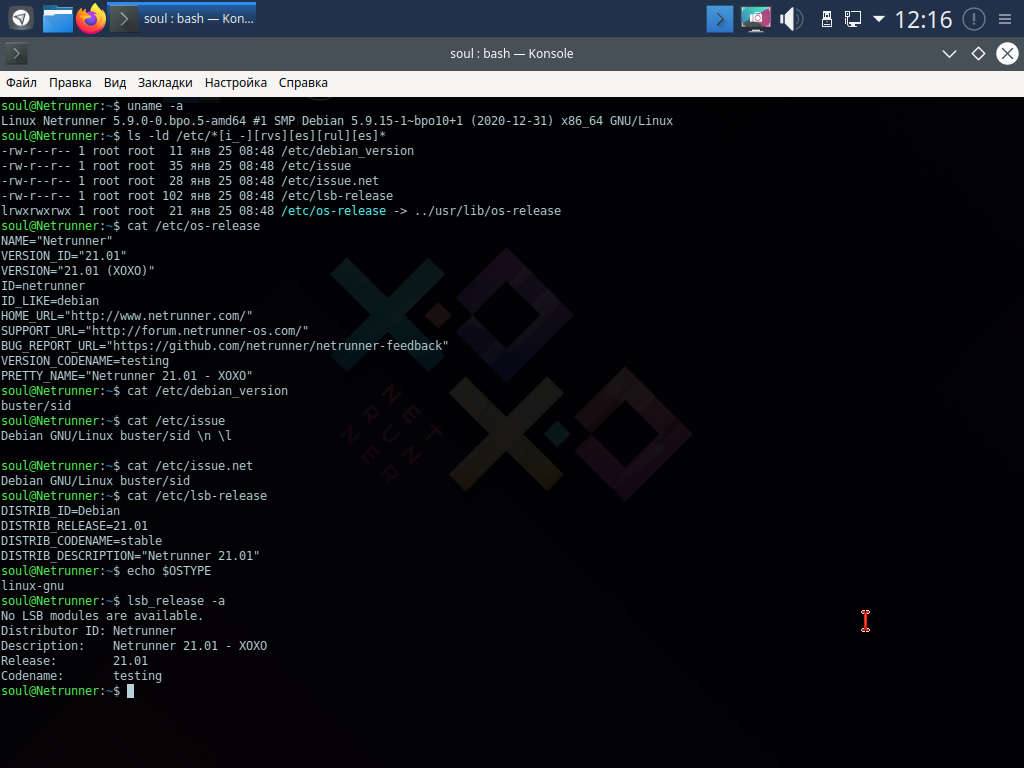Click the terminal cursor at the last prompt
The height and width of the screenshot is (768, 1024).
131,691
